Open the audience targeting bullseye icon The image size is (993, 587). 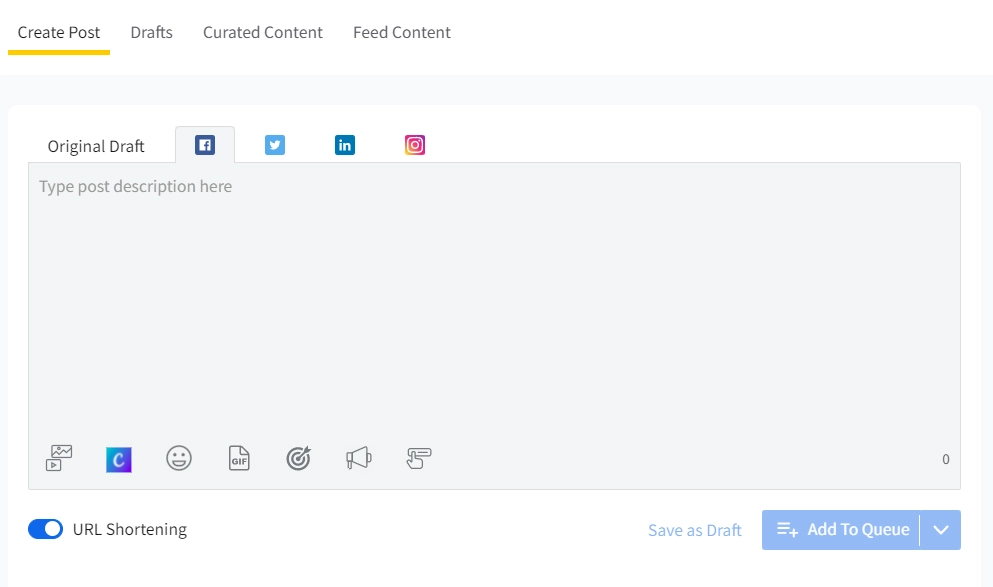[x=298, y=458]
